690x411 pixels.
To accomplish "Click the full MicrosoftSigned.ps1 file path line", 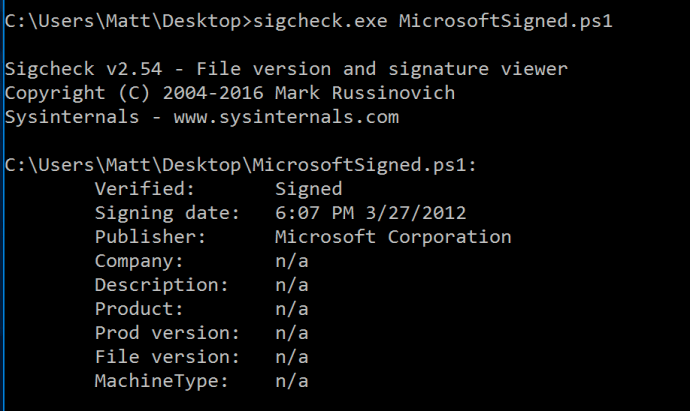I will [x=241, y=165].
